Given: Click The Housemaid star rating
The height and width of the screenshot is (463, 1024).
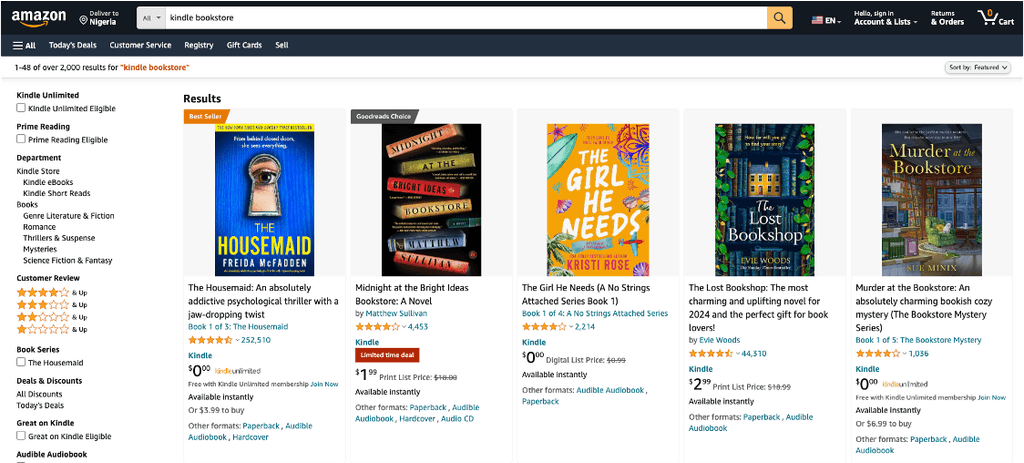Looking at the screenshot, I should (x=210, y=340).
